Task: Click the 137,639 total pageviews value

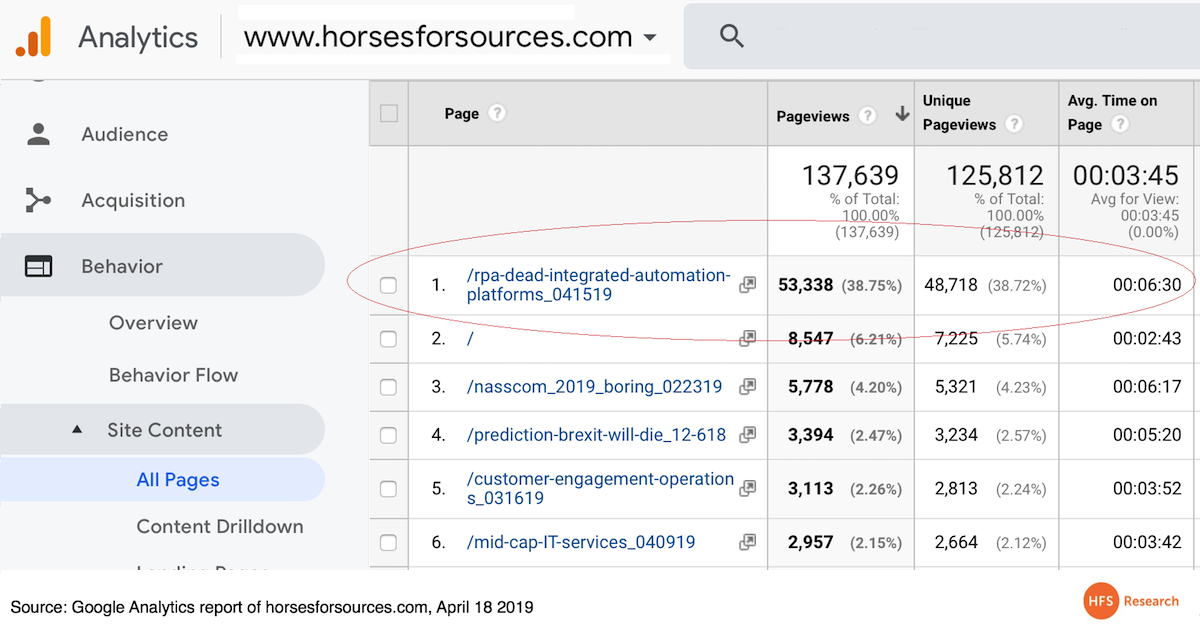Action: (850, 176)
